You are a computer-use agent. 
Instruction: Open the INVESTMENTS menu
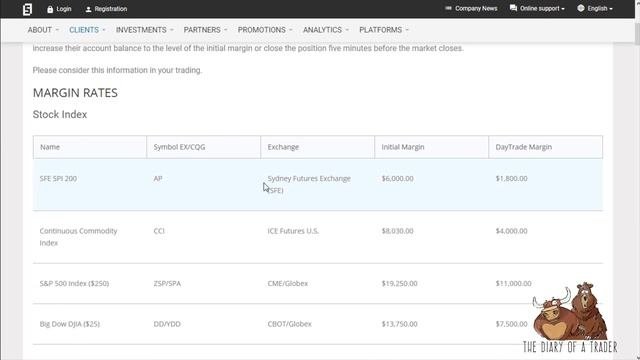[144, 30]
